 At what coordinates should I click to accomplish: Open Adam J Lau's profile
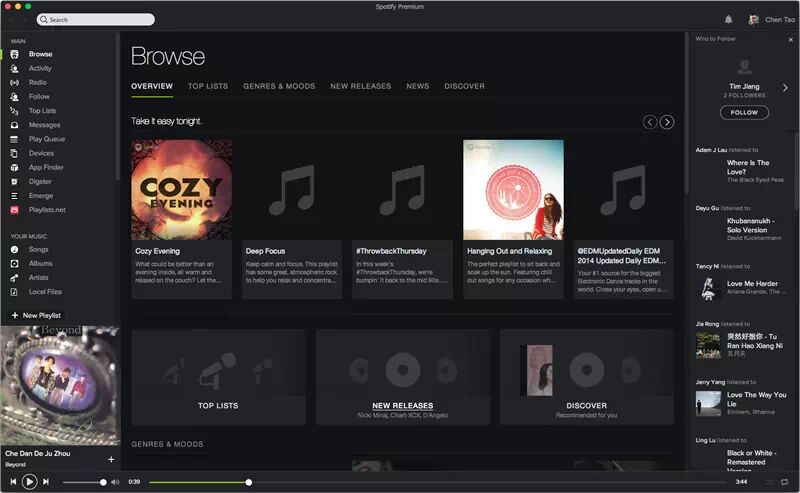711,150
